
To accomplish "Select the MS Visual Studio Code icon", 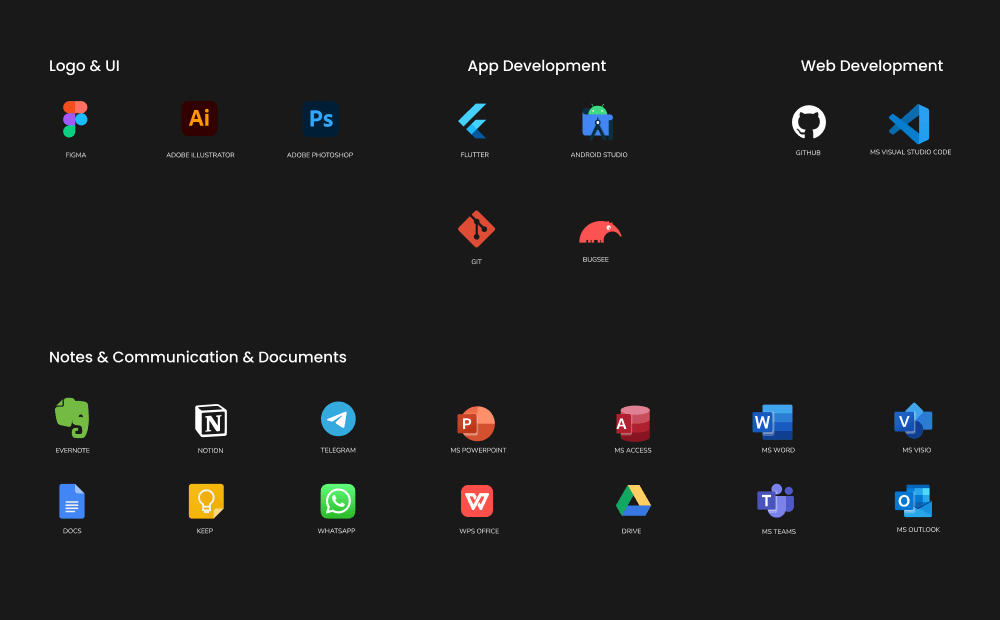I will [909, 124].
